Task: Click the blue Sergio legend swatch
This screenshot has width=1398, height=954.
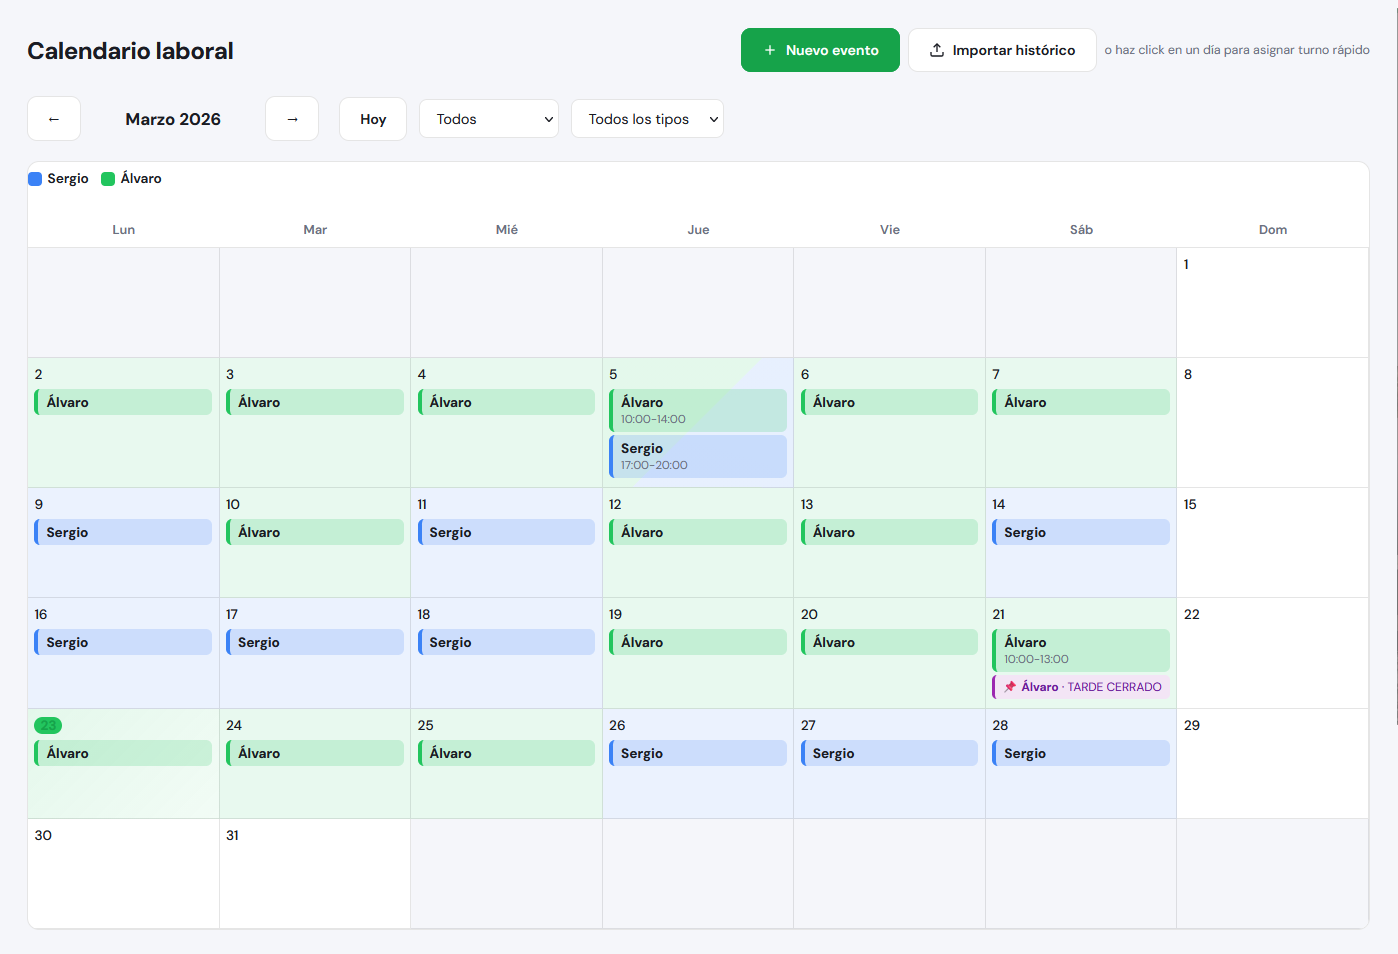Action: point(33,178)
